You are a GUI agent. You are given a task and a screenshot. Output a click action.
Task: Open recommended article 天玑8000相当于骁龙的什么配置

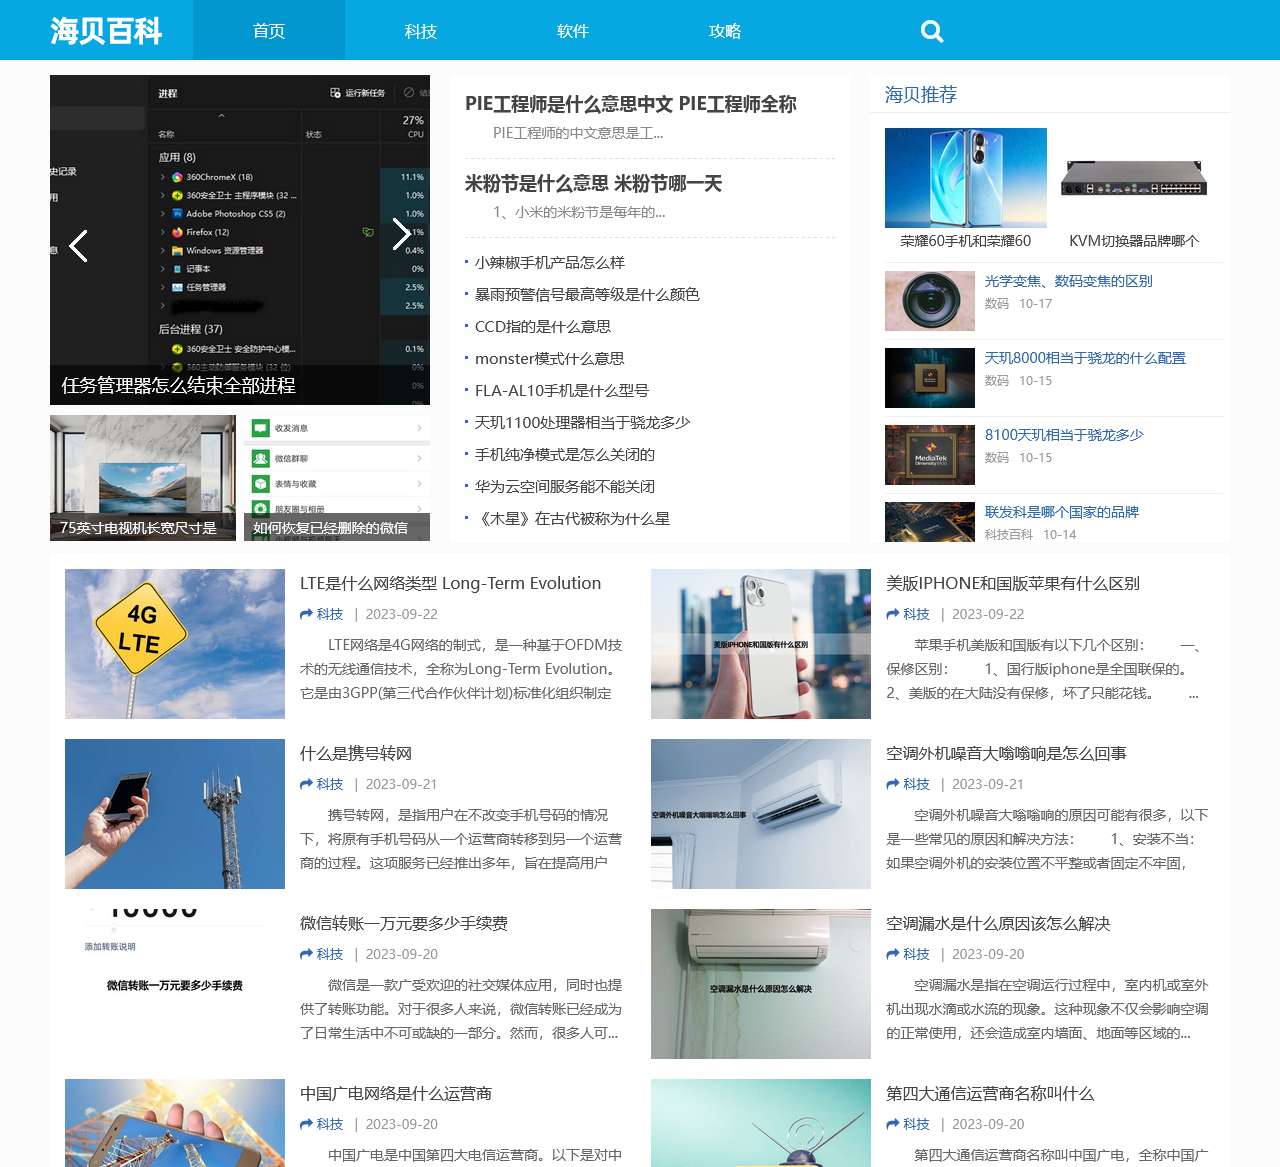(1085, 358)
